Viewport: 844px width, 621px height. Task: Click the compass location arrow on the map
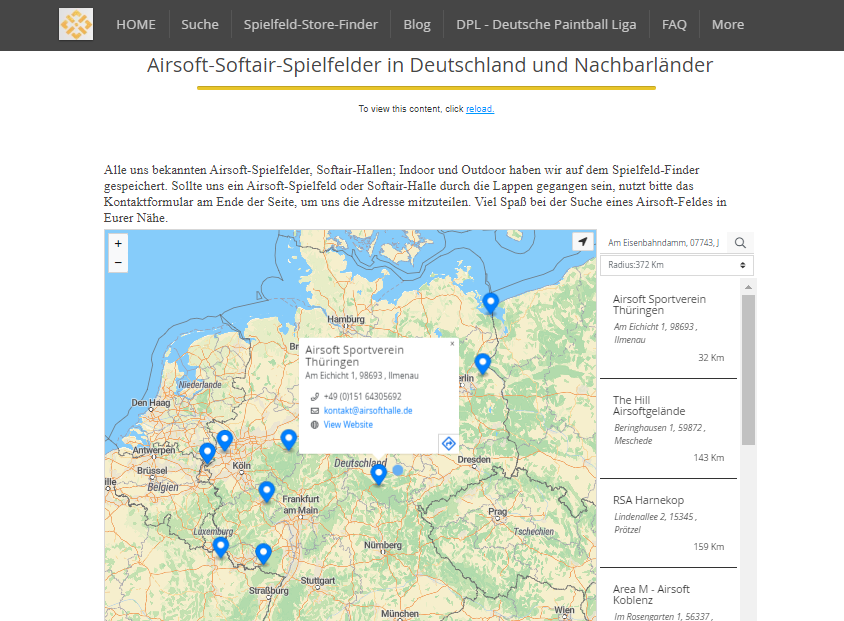click(x=583, y=242)
